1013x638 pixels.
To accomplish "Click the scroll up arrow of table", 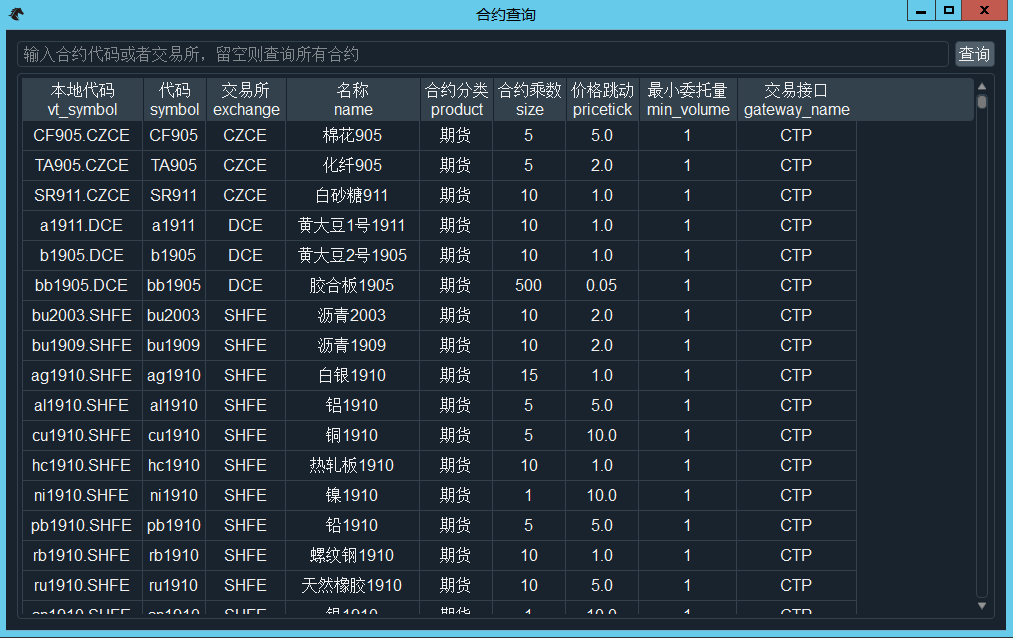I will pos(981,86).
